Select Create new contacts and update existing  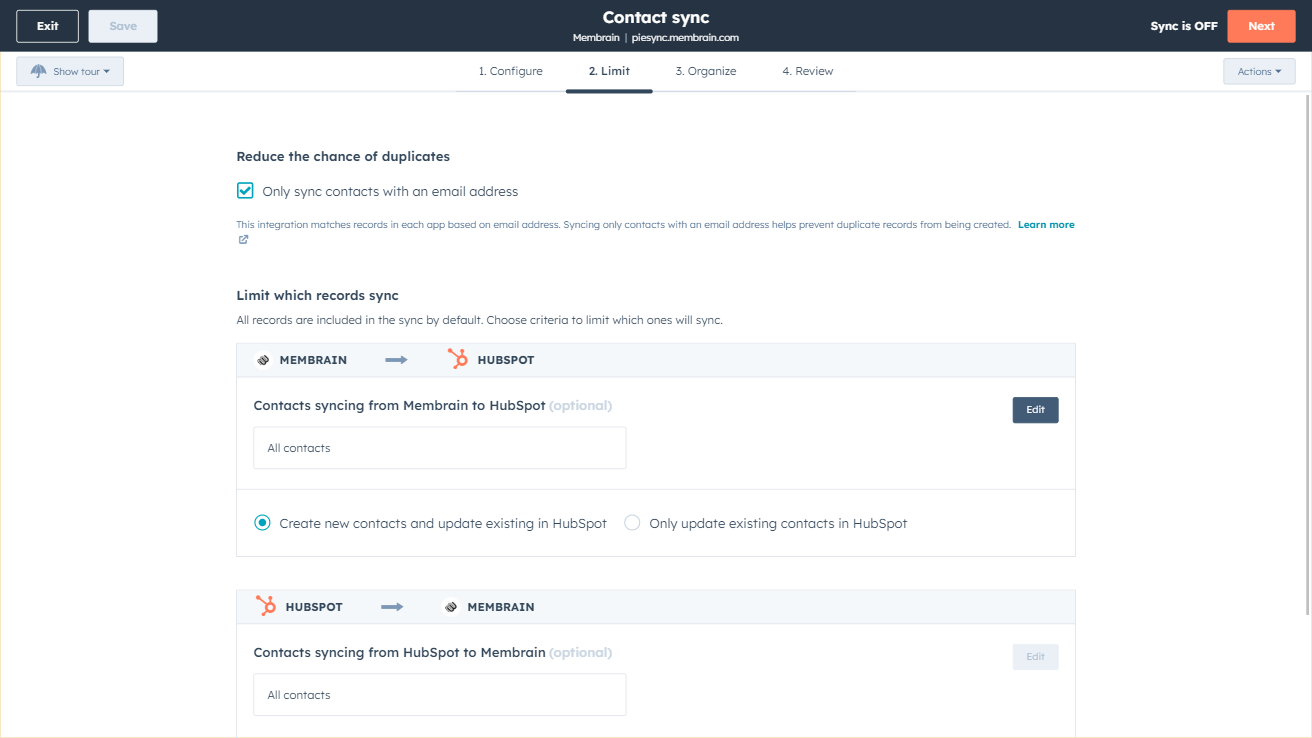[x=263, y=523]
